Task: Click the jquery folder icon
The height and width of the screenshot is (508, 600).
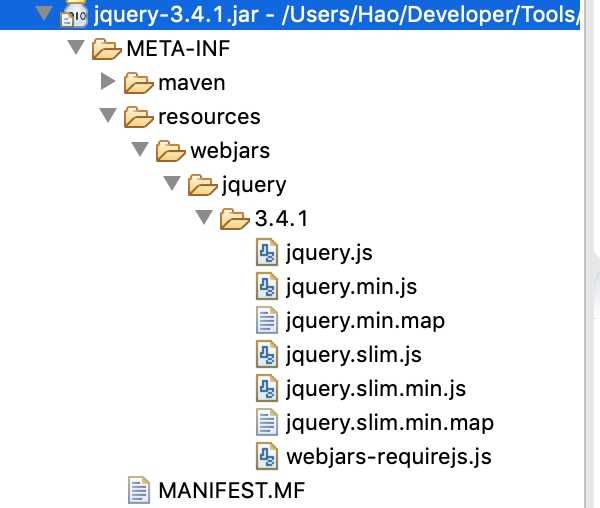Action: tap(203, 185)
